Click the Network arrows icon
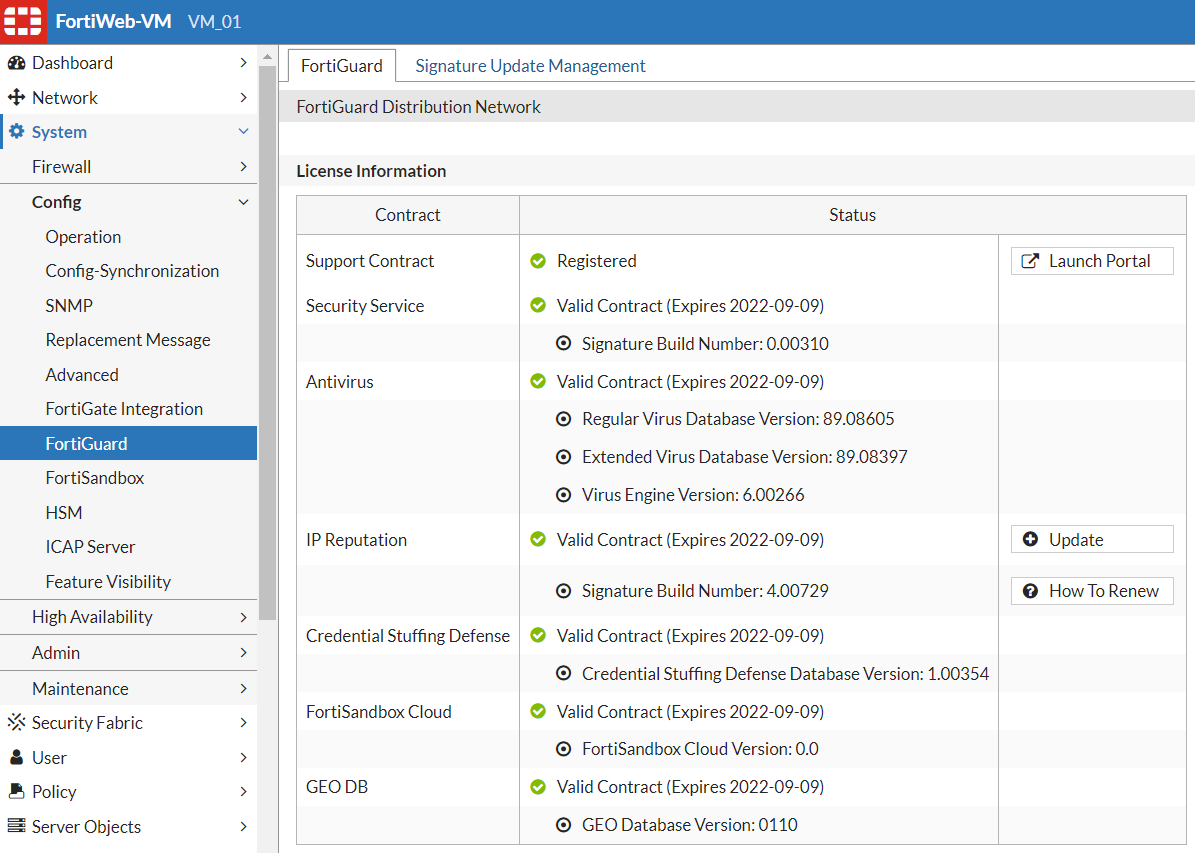The height and width of the screenshot is (853, 1195). click(16, 98)
